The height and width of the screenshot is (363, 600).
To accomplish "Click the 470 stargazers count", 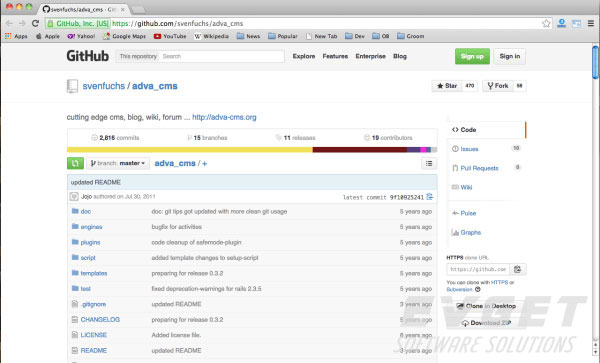I will pyautogui.click(x=470, y=86).
